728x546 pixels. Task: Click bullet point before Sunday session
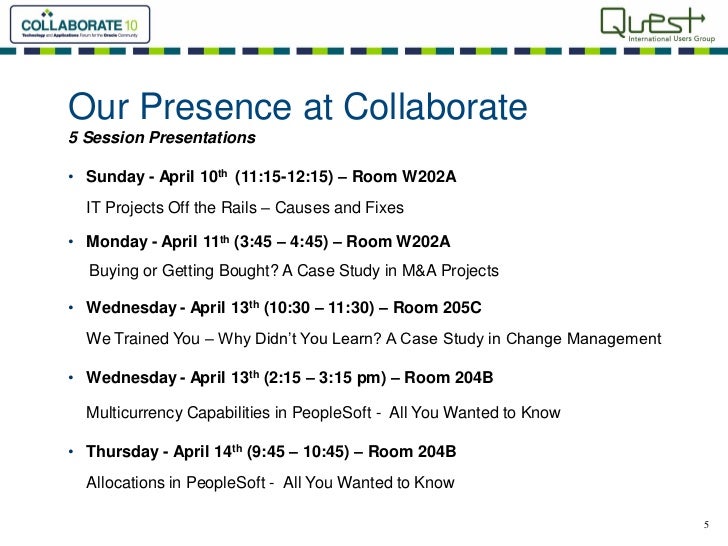71,178
